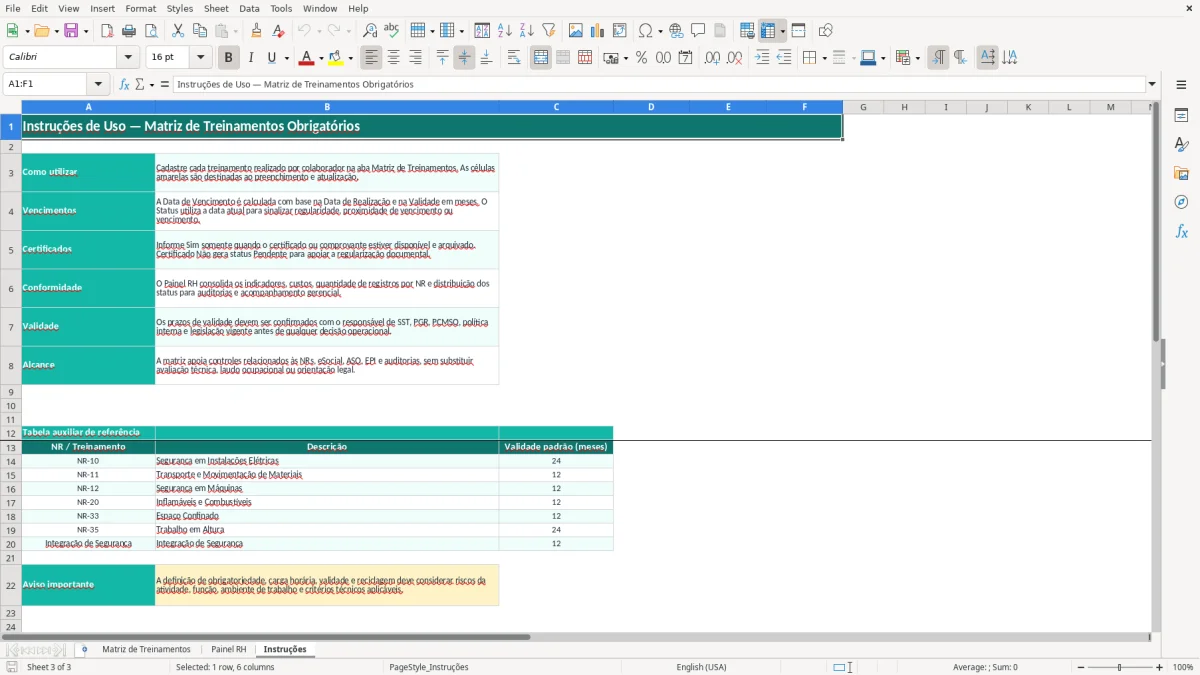Viewport: 1200px width, 675px height.
Task: Open Conditional Formatting dropdown arrow
Action: [x=917, y=58]
